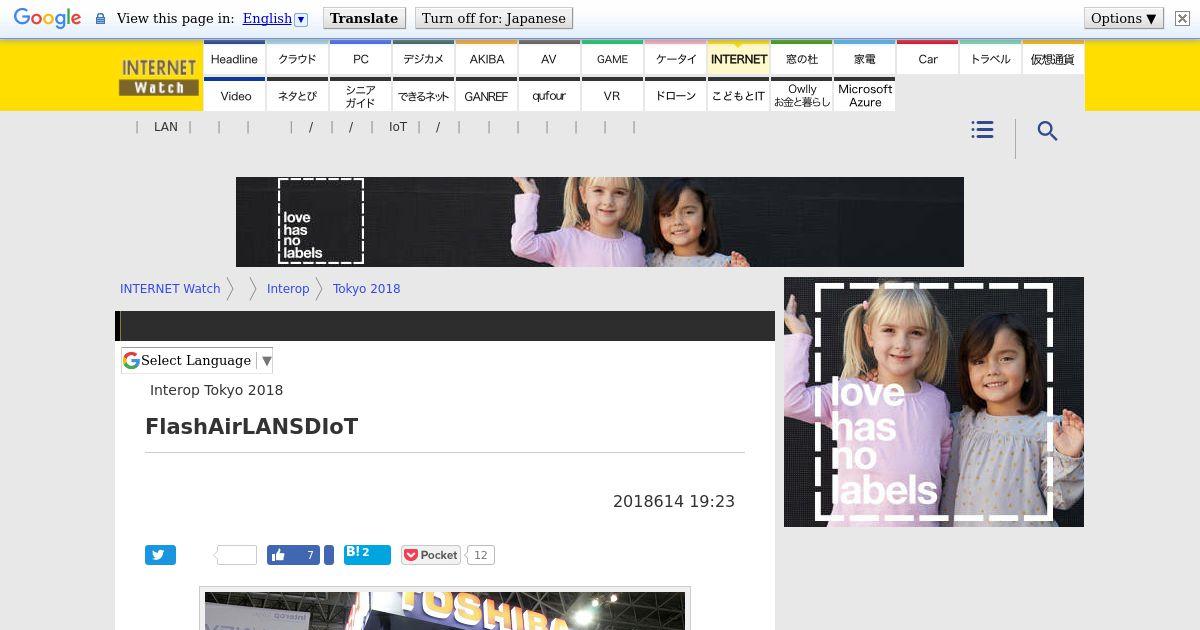Viewport: 1200px width, 630px height.
Task: Click the Toshiba booth article photo
Action: click(445, 611)
